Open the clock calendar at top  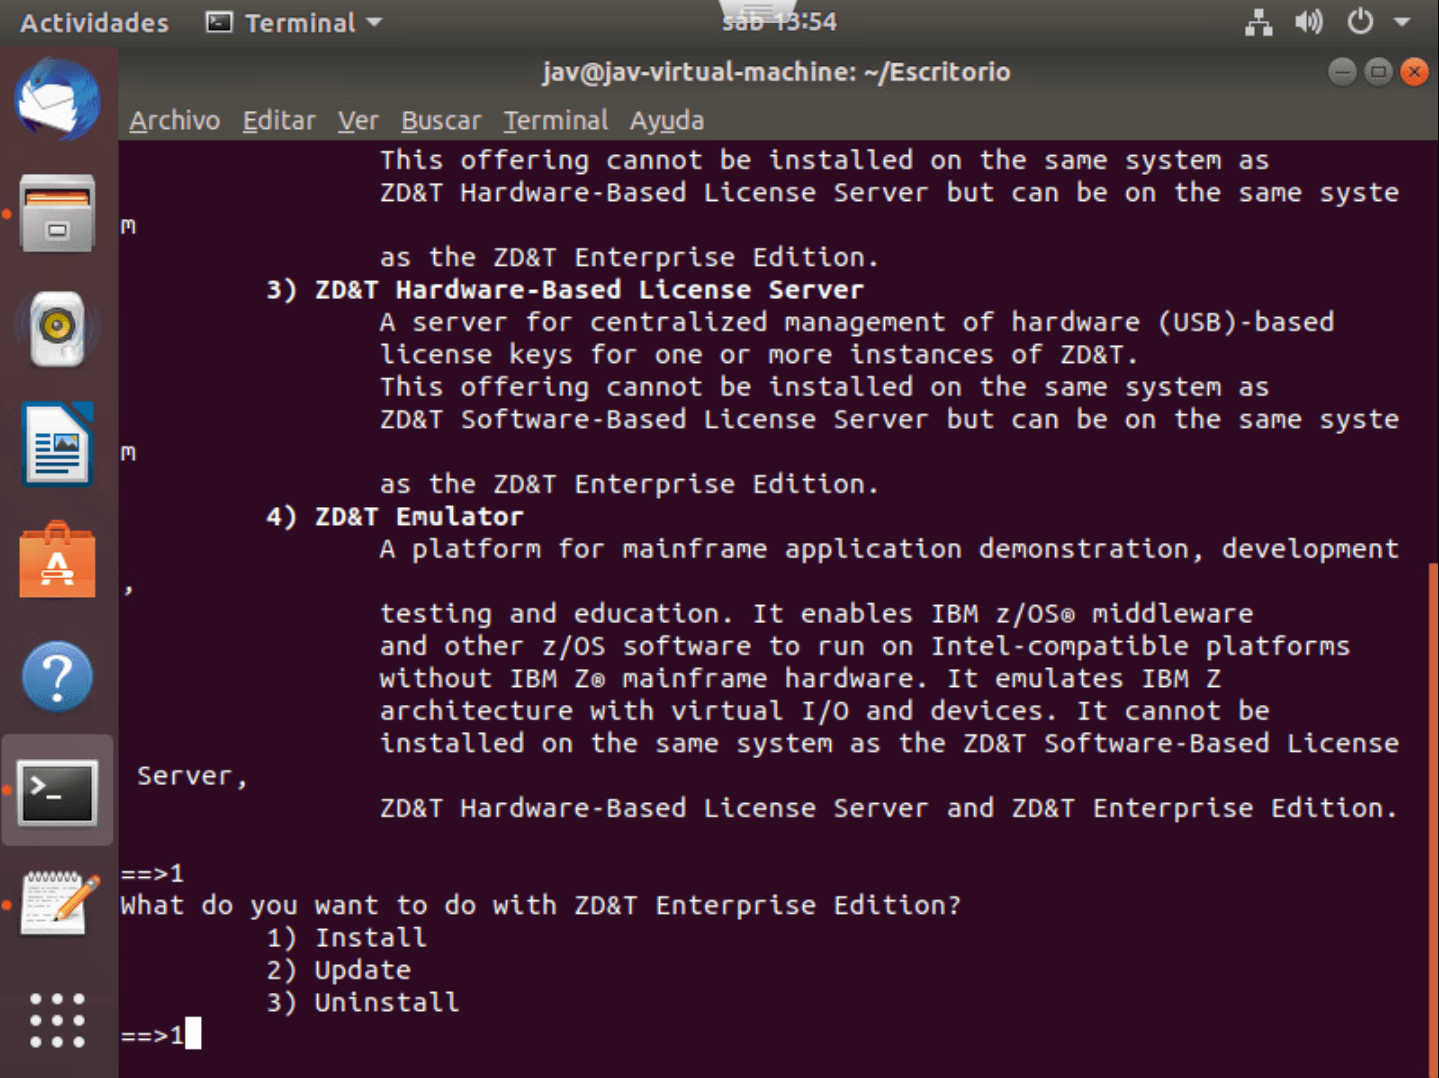click(779, 22)
